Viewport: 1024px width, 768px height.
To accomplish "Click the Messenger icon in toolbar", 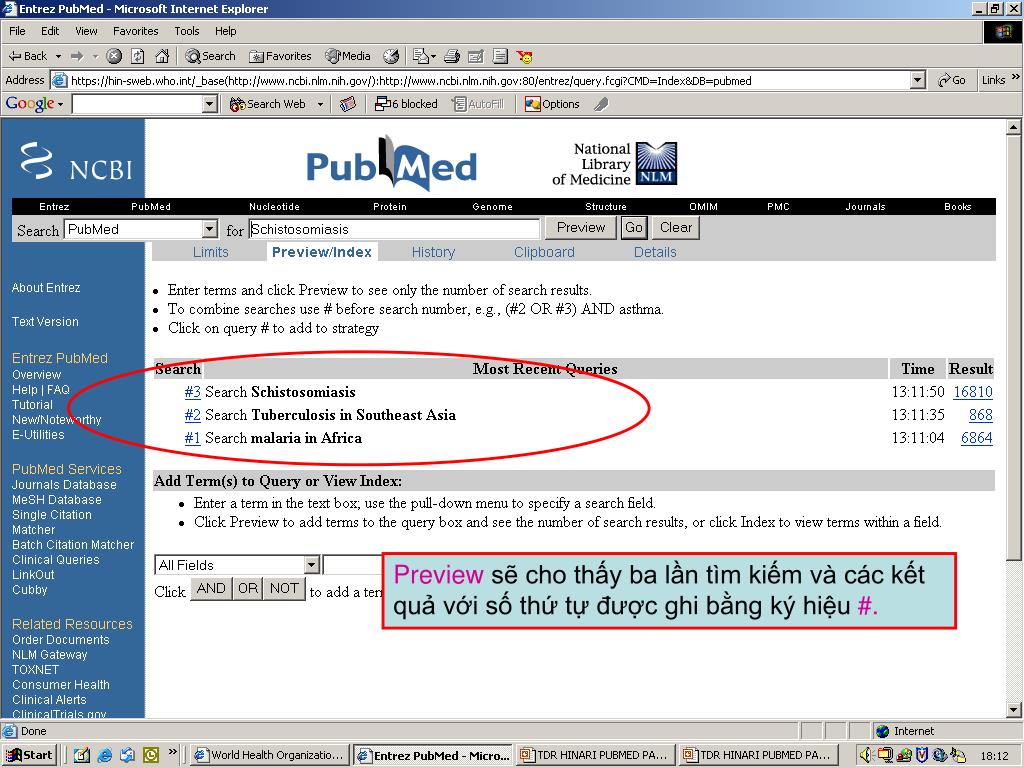I will click(524, 56).
